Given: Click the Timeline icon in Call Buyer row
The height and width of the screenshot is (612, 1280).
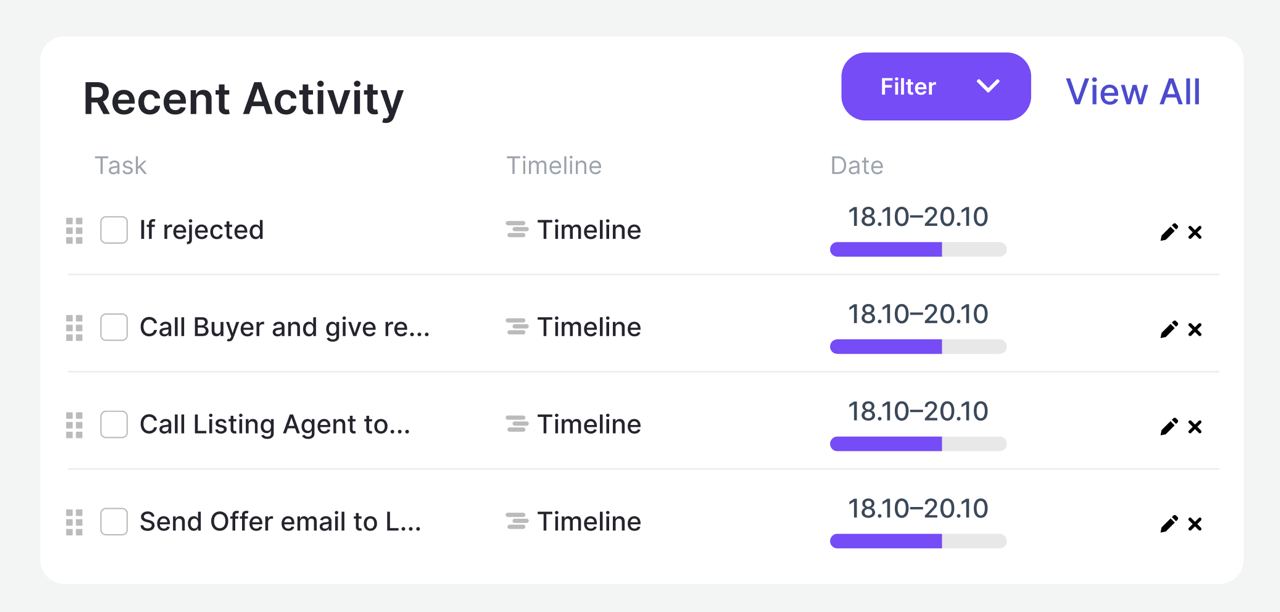Looking at the screenshot, I should 517,327.
